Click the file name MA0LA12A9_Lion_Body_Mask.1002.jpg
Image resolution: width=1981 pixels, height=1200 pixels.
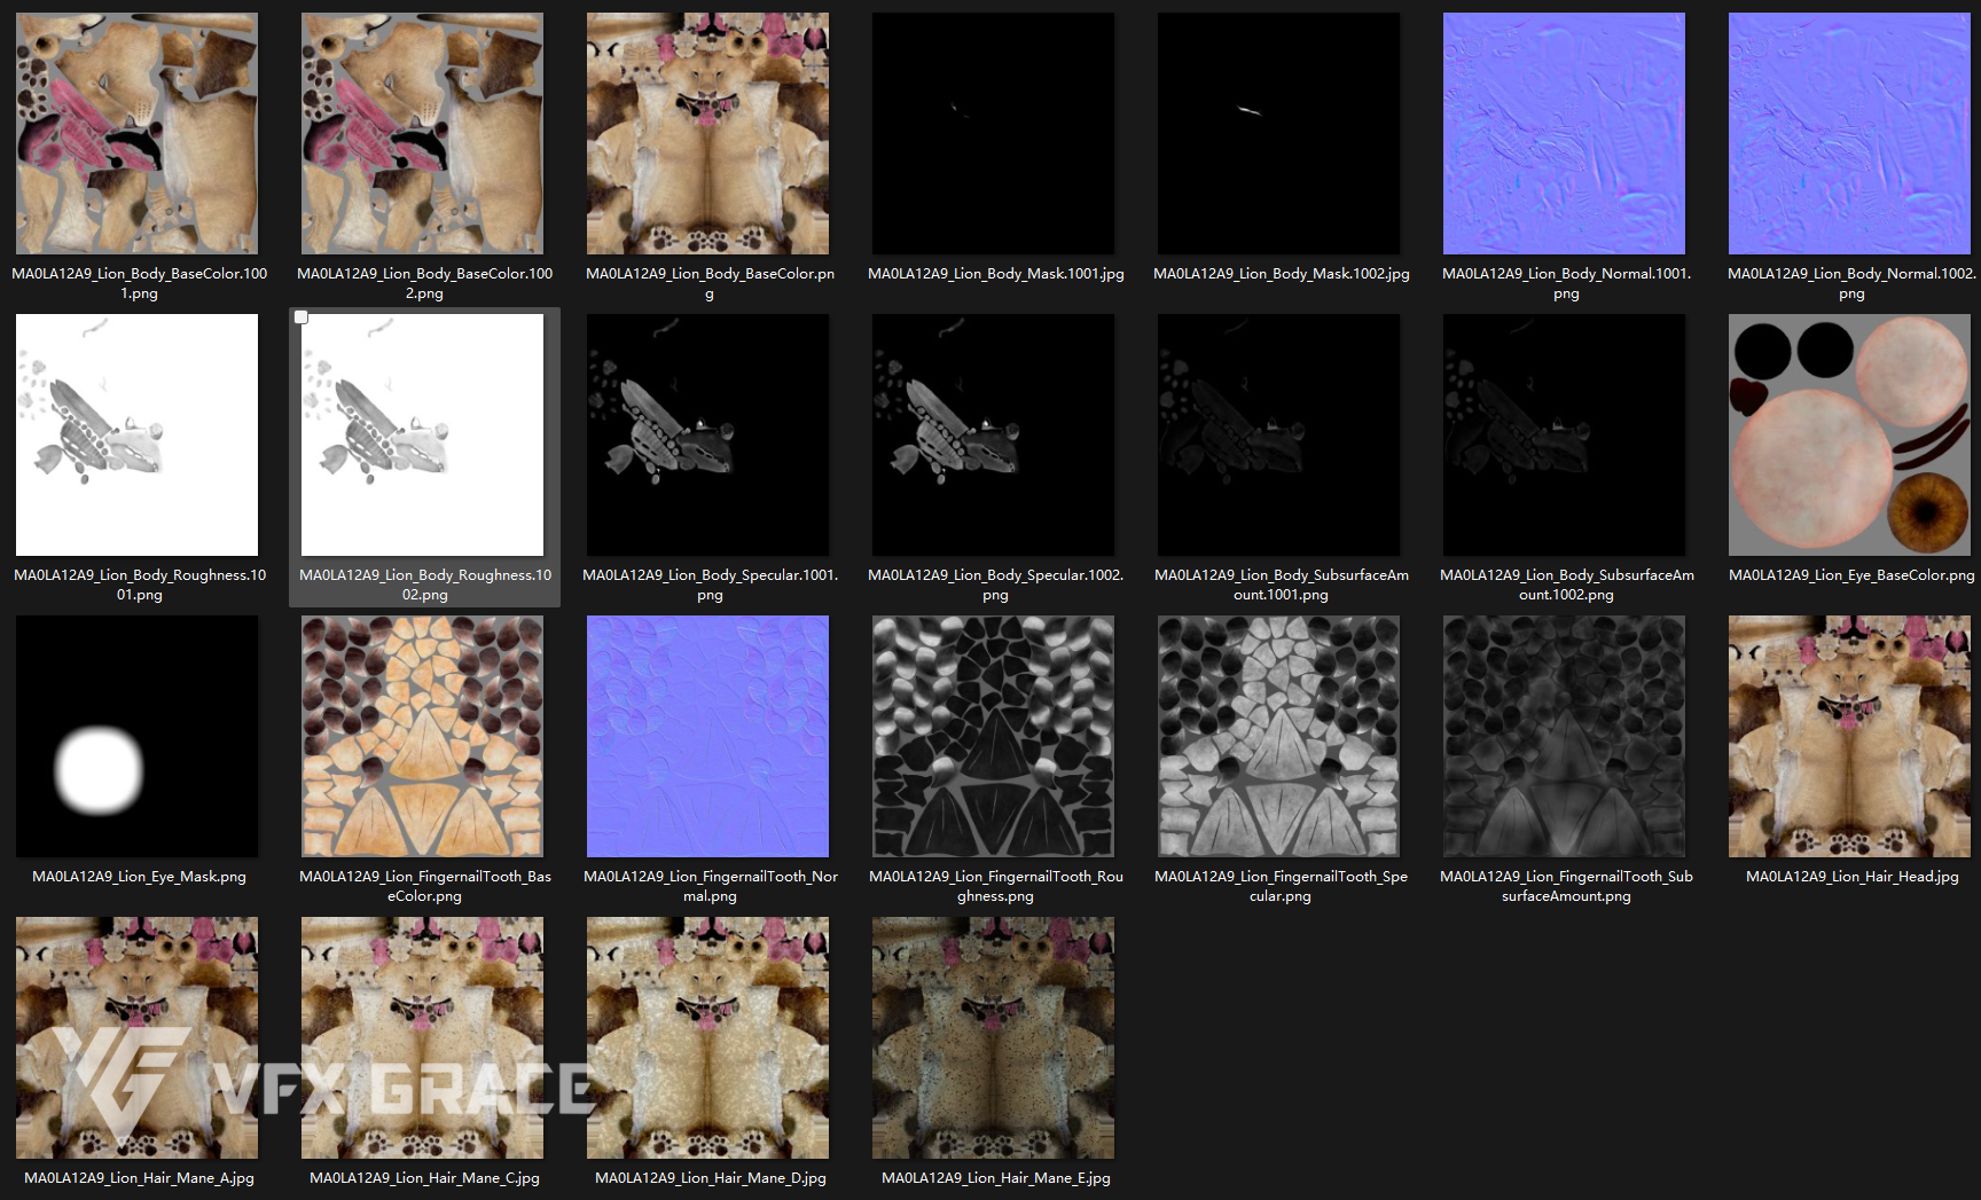coord(1281,274)
